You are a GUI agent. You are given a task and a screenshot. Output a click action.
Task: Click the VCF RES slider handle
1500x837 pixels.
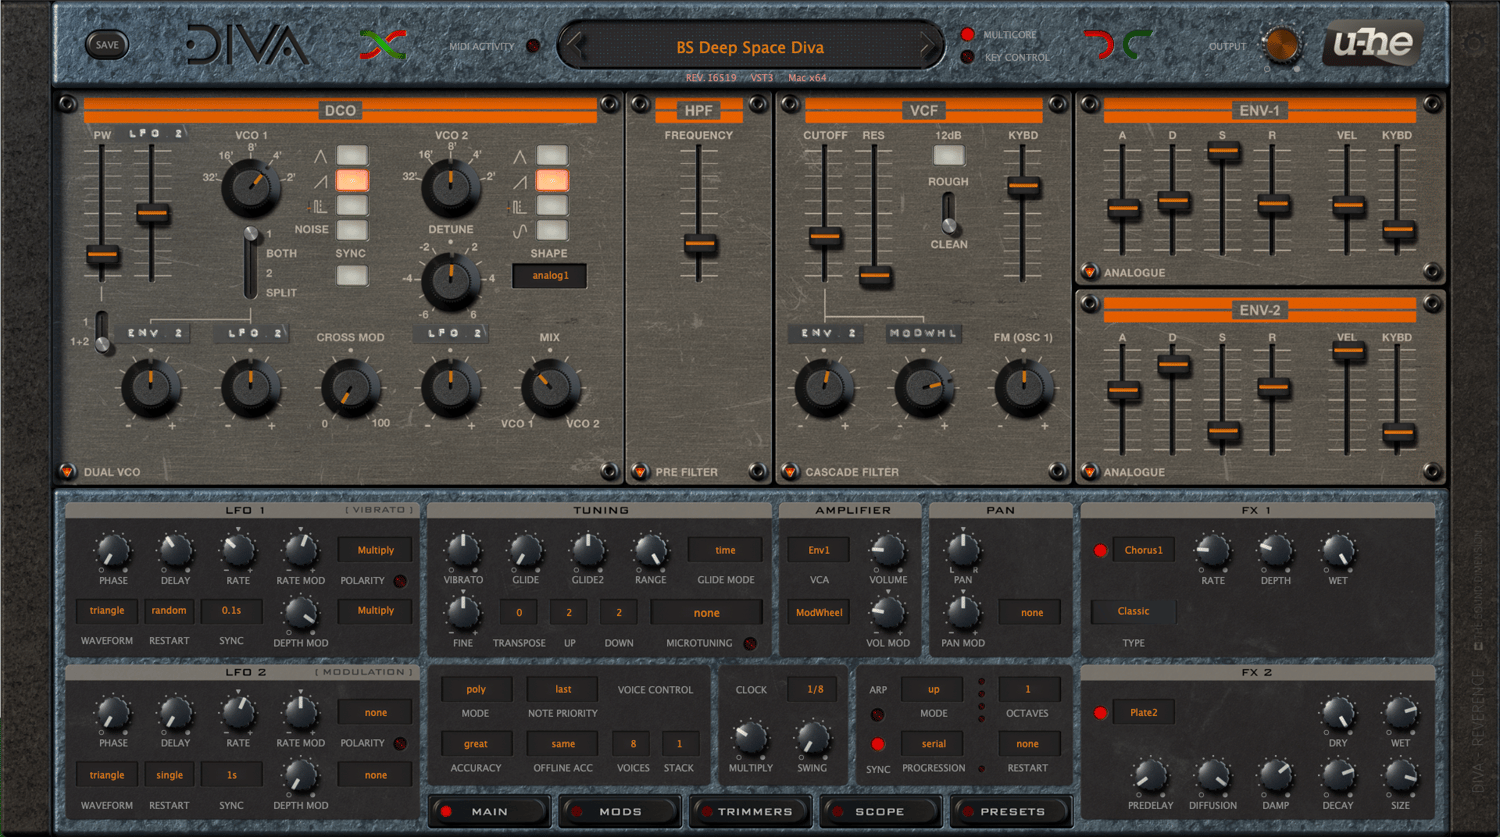(x=875, y=275)
